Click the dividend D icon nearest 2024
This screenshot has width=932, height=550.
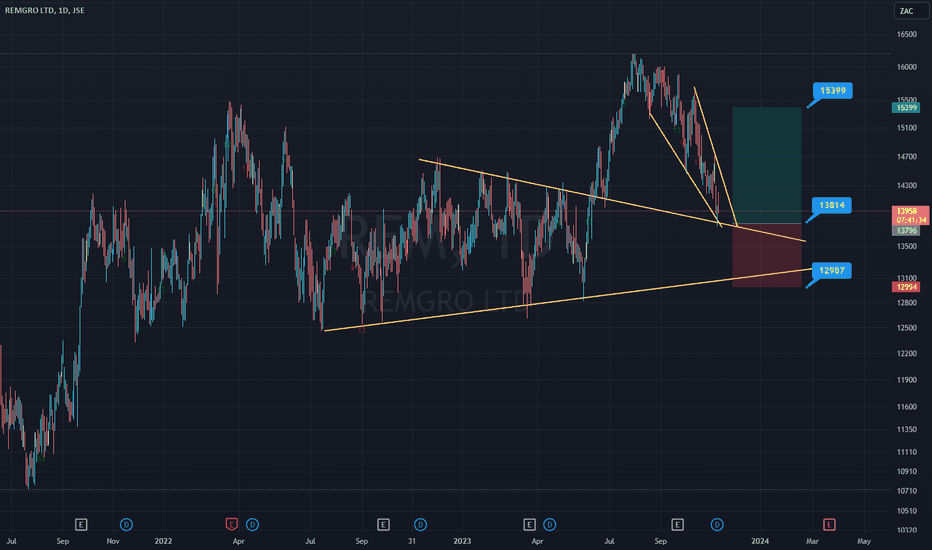[717, 524]
